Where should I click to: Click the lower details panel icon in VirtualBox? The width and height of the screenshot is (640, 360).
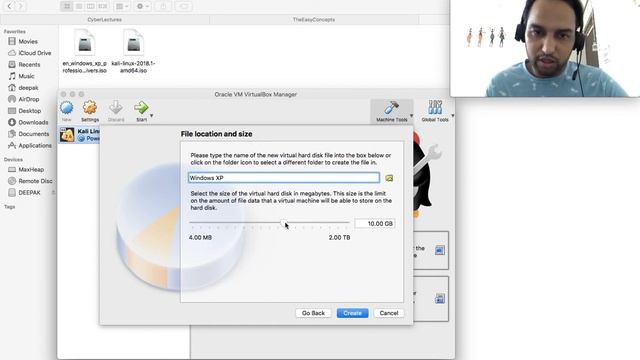(440, 298)
